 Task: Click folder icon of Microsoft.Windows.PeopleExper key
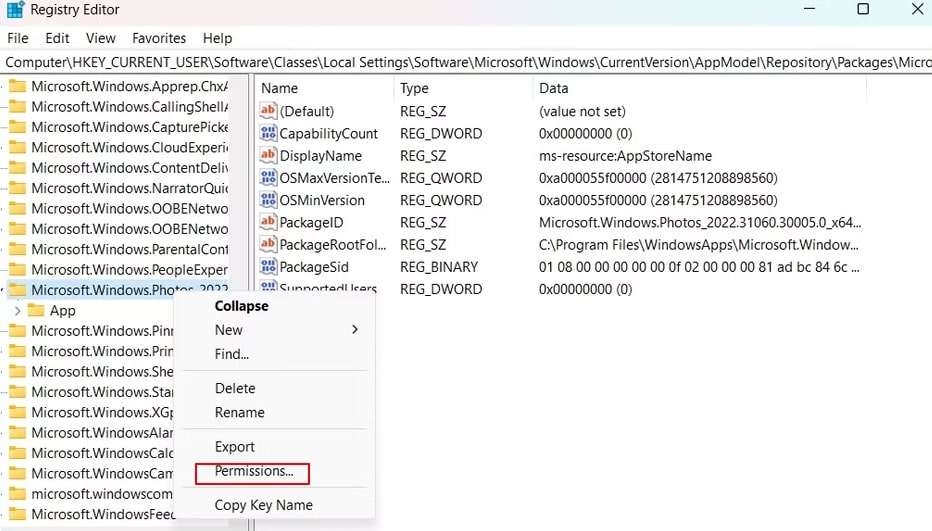[x=18, y=269]
